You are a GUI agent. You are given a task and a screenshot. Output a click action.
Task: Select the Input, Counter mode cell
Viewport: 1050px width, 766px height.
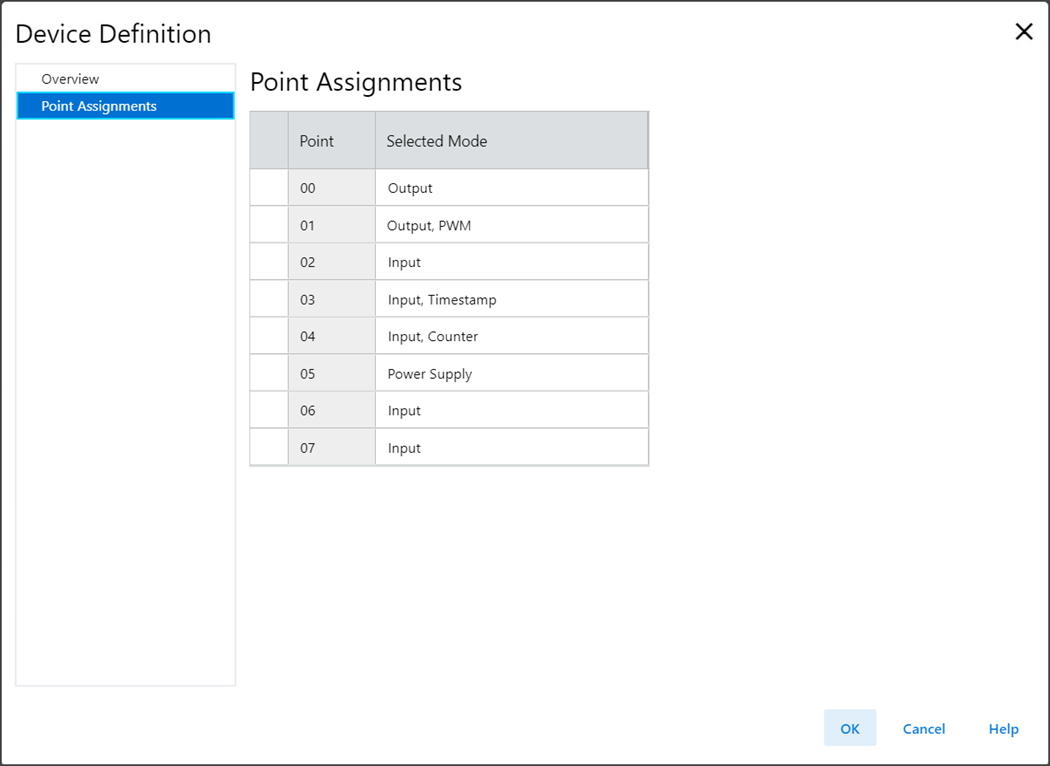tap(510, 337)
